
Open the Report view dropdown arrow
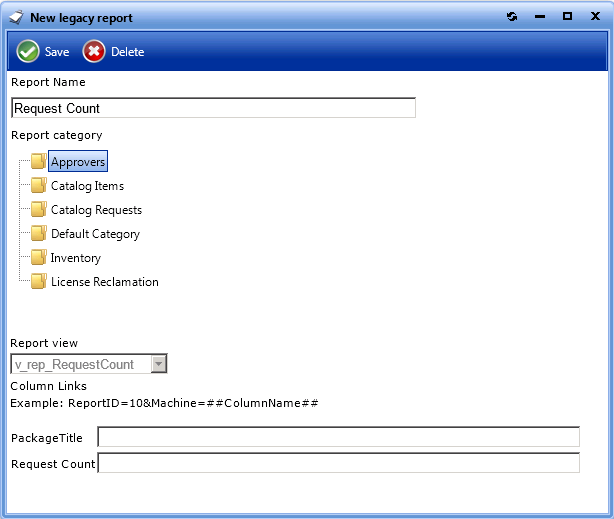(159, 364)
